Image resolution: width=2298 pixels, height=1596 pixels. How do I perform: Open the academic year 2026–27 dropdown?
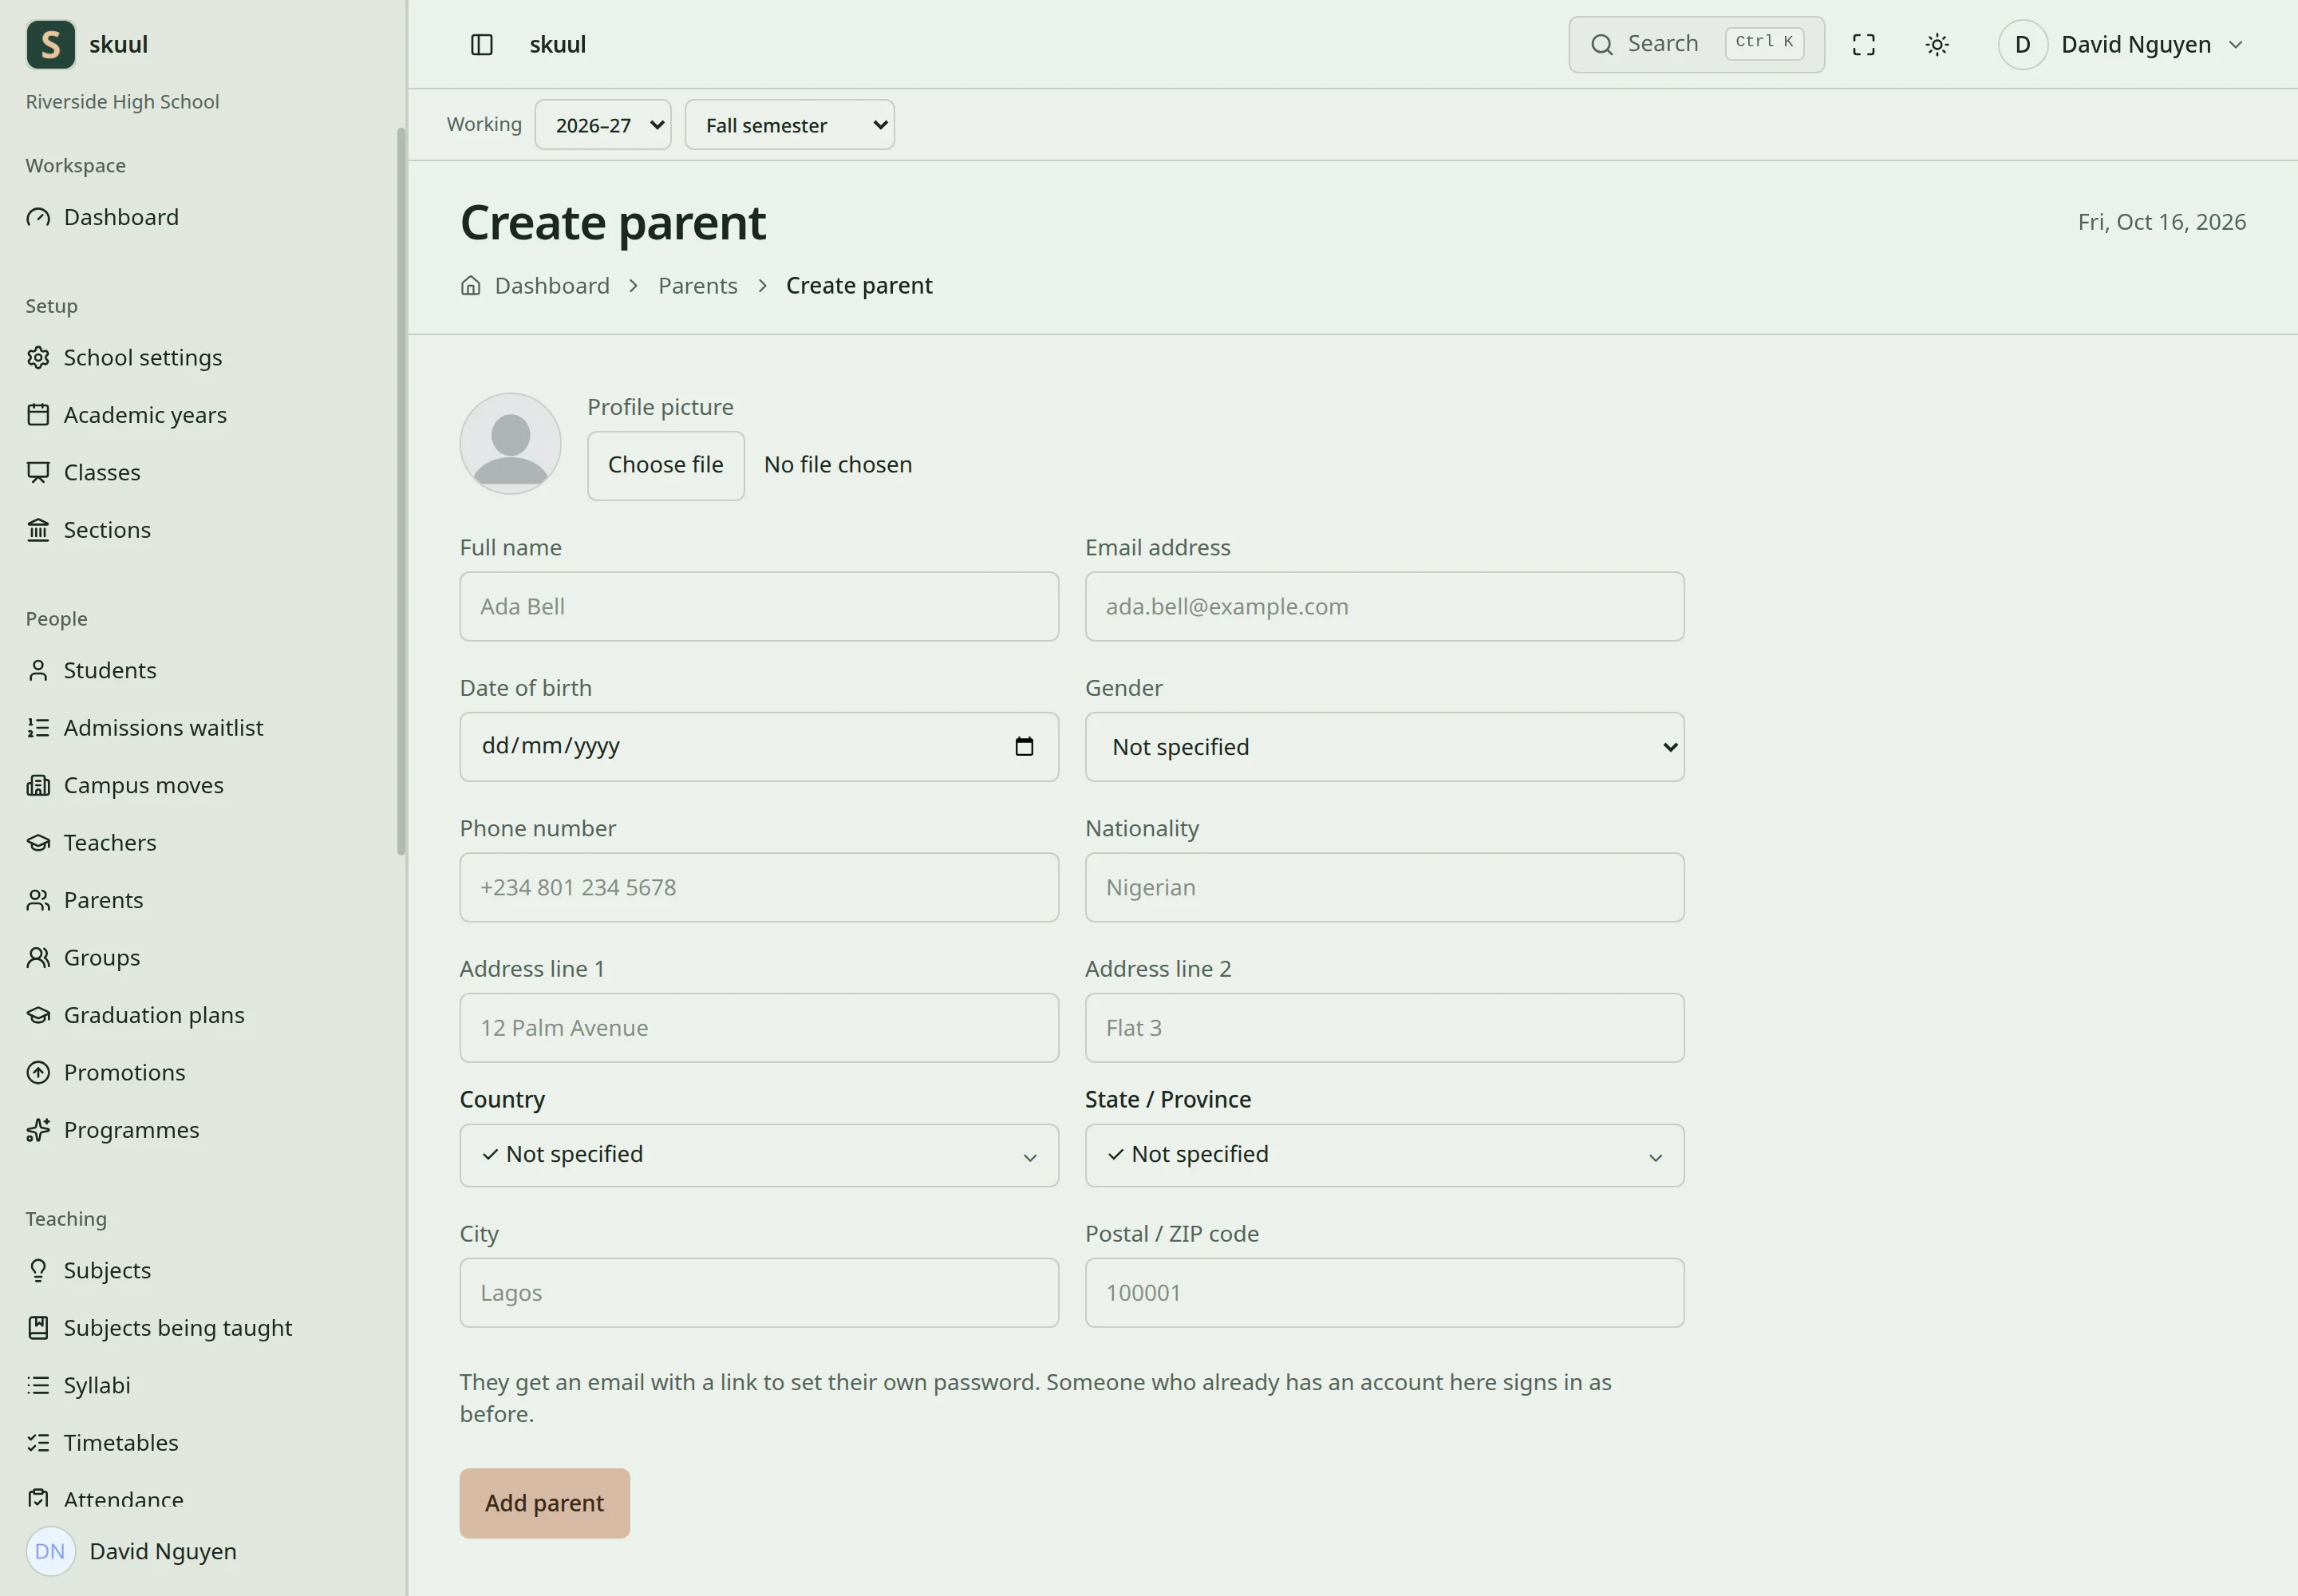[603, 125]
